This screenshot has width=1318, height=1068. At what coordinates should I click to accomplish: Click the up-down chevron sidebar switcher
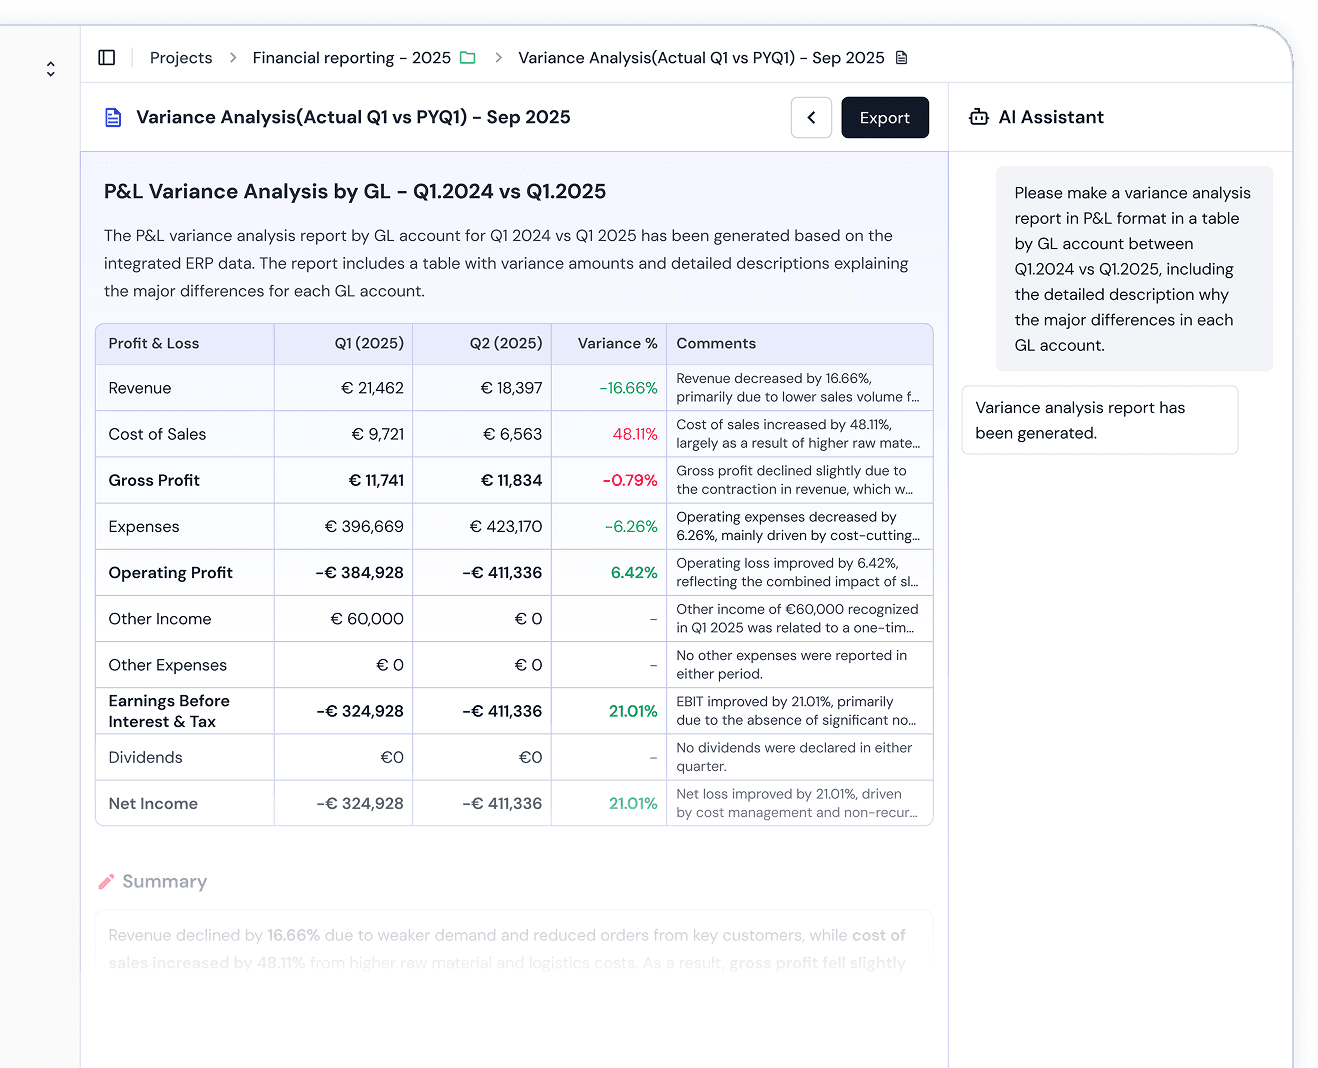[x=51, y=69]
